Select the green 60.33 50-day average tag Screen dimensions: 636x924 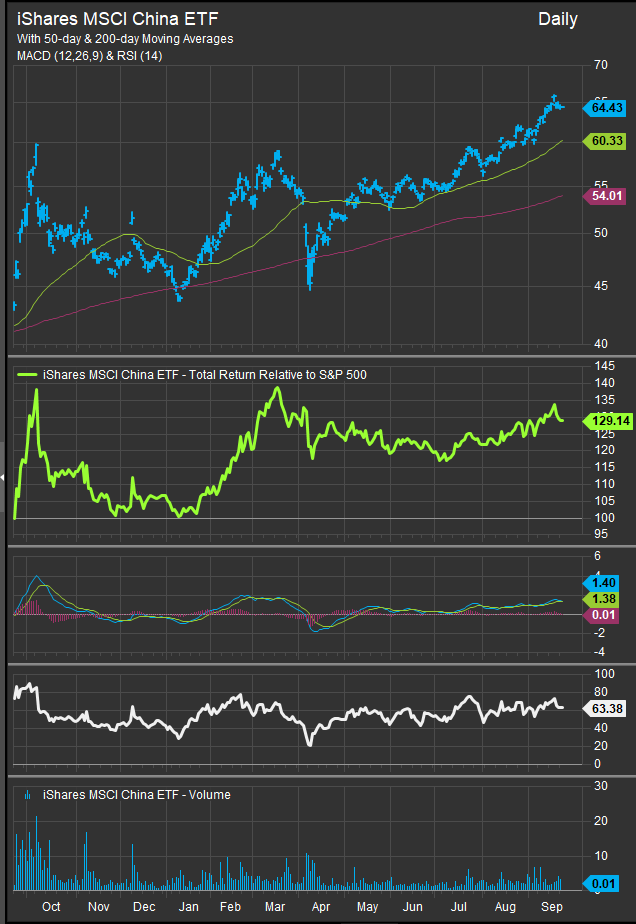[x=606, y=142]
